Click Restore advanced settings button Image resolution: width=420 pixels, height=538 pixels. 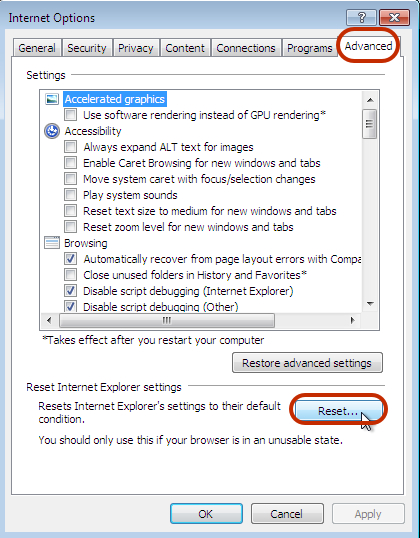click(307, 363)
